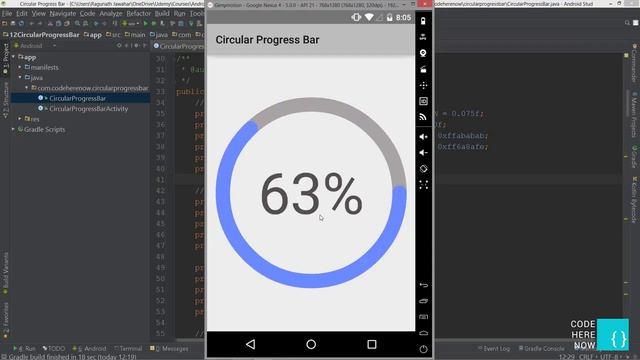Click the Paste toolbar icon
Viewport: 640px width, 360px height.
pos(67,24)
